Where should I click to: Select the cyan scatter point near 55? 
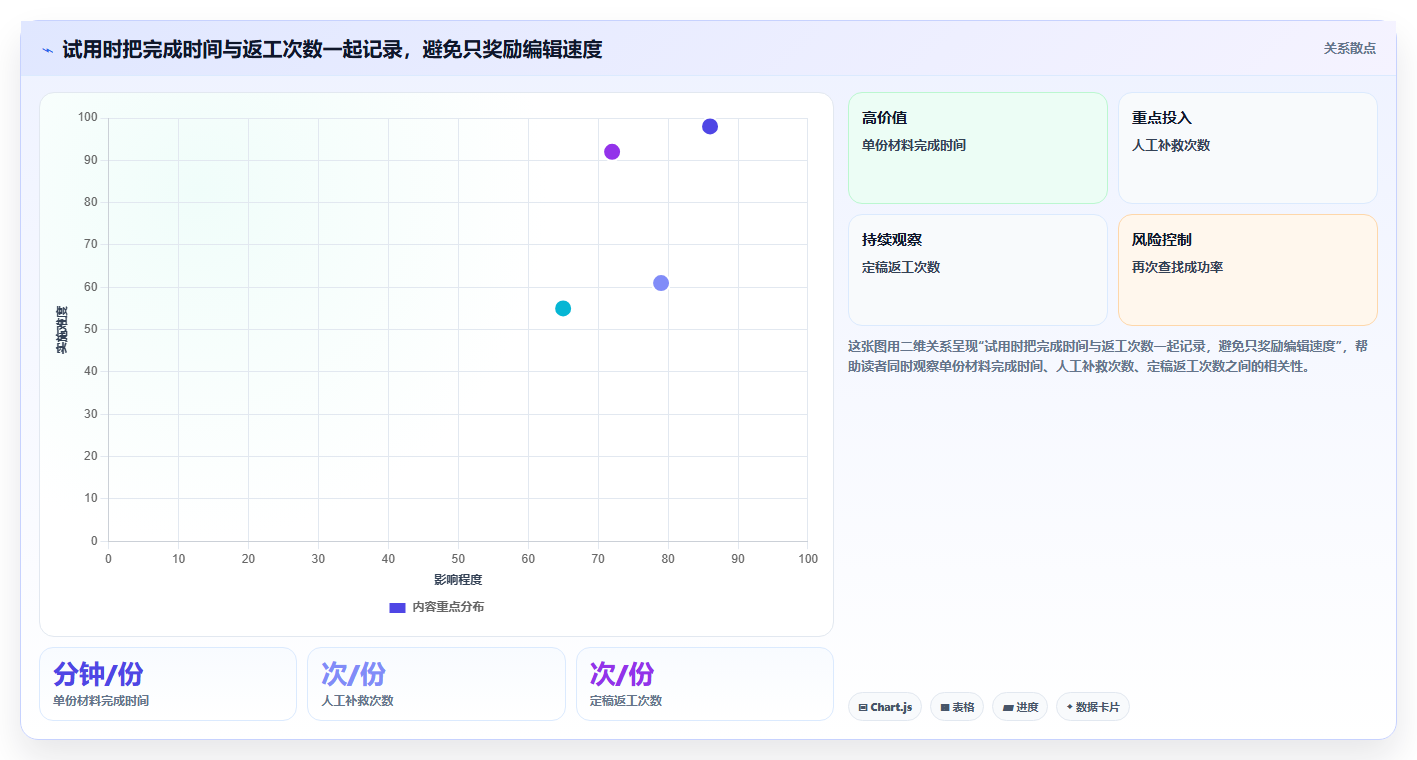click(x=563, y=308)
